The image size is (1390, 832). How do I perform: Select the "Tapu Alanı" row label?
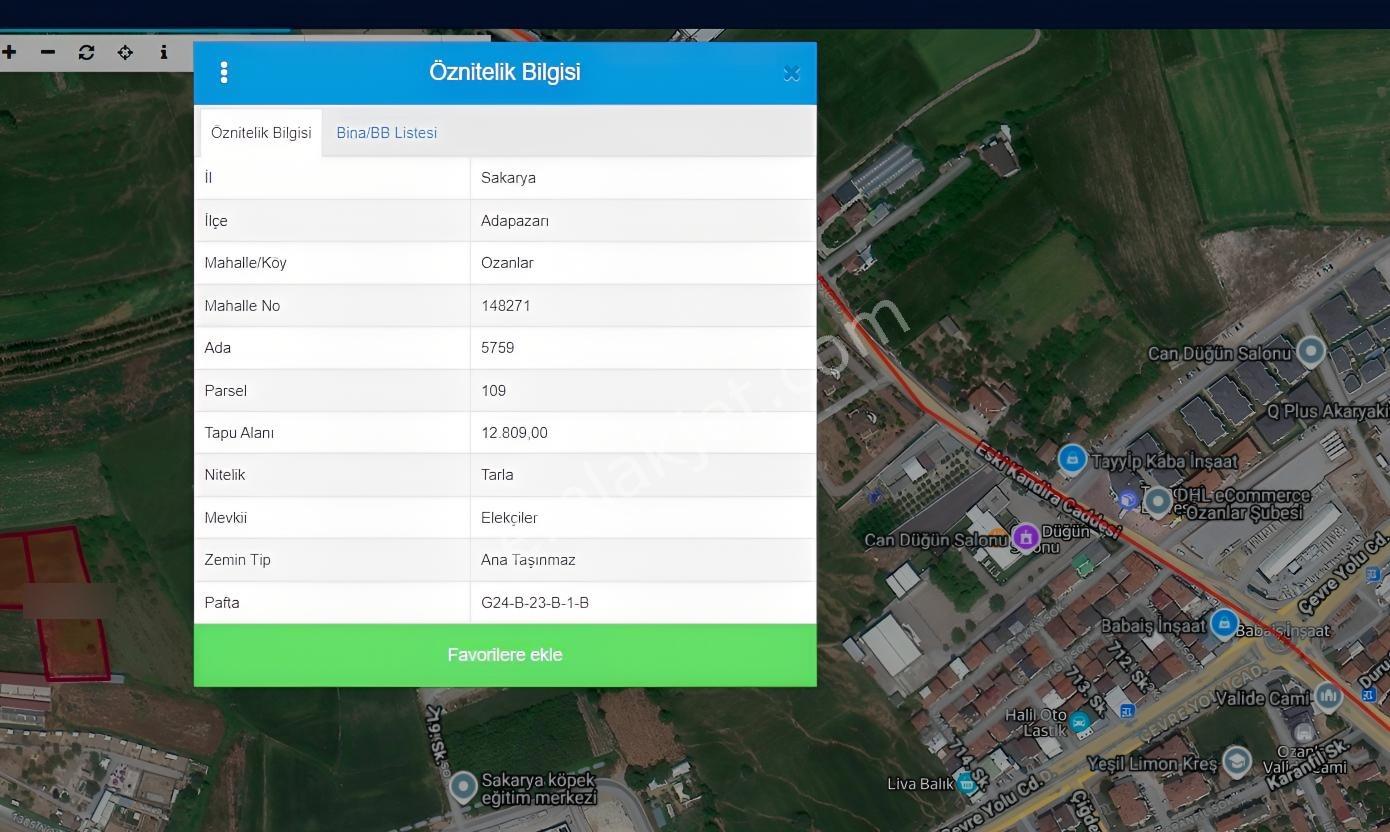click(239, 433)
